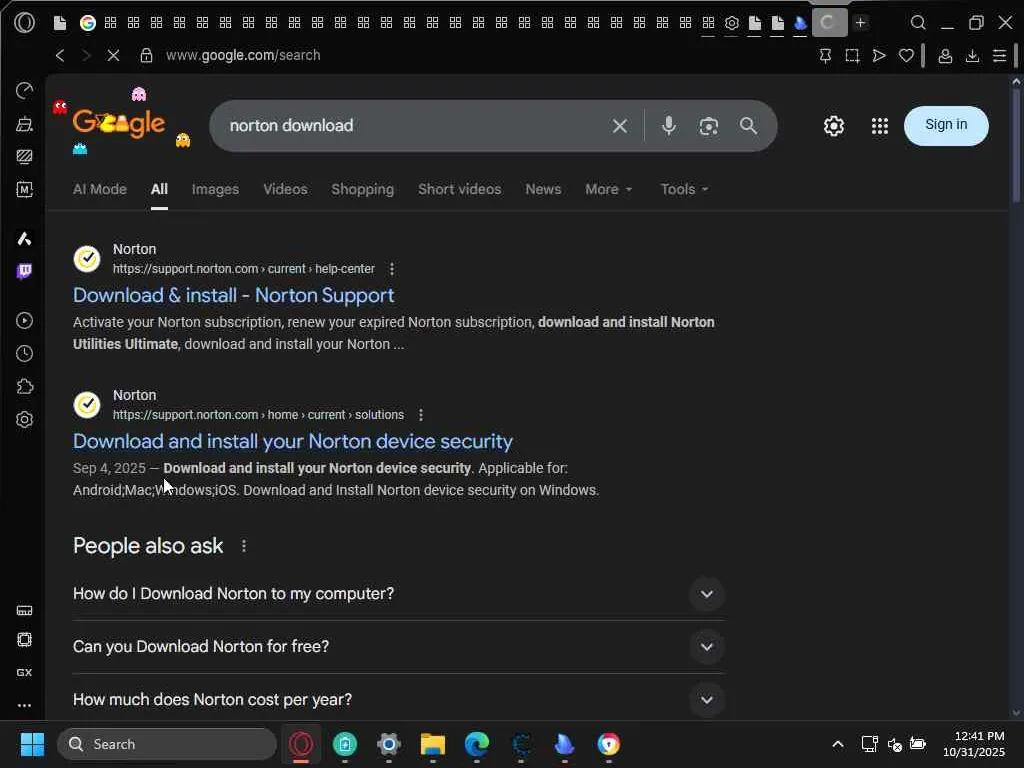Open the profile account icon in toolbar
Image resolution: width=1024 pixels, height=768 pixels.
(x=944, y=56)
